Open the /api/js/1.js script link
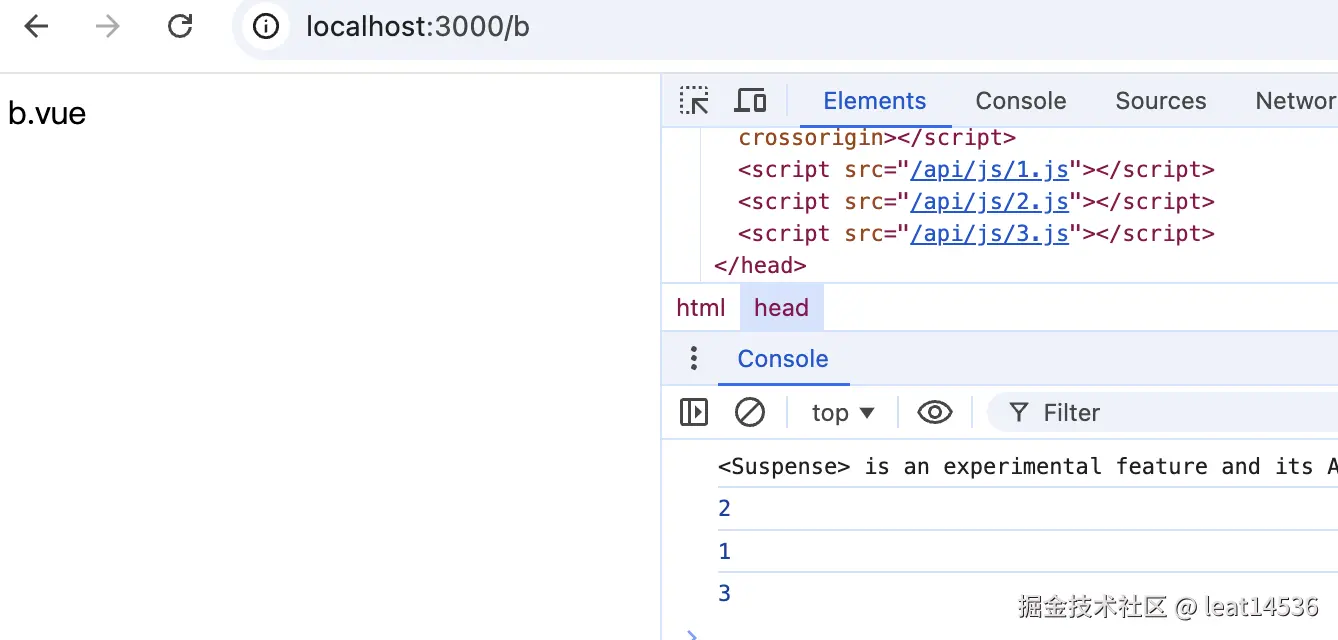 click(990, 170)
